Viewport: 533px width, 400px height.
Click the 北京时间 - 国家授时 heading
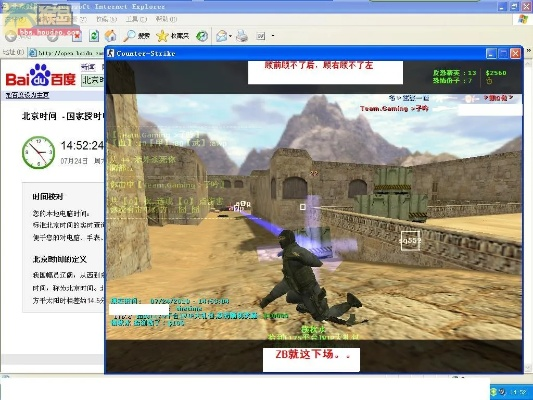64,116
